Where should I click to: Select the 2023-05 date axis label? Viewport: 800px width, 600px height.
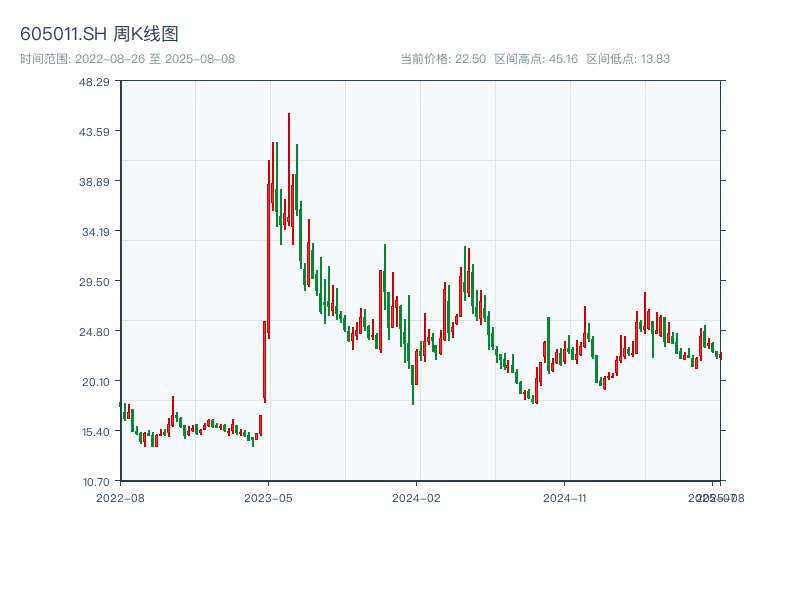pyautogui.click(x=268, y=497)
